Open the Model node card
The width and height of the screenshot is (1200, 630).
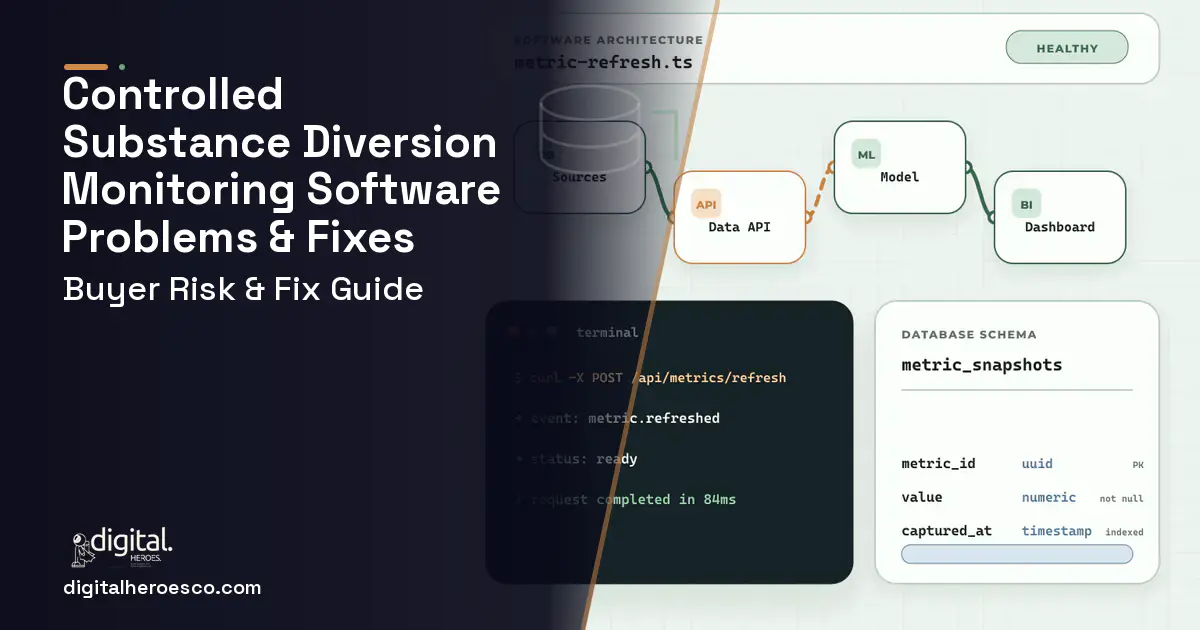[899, 167]
